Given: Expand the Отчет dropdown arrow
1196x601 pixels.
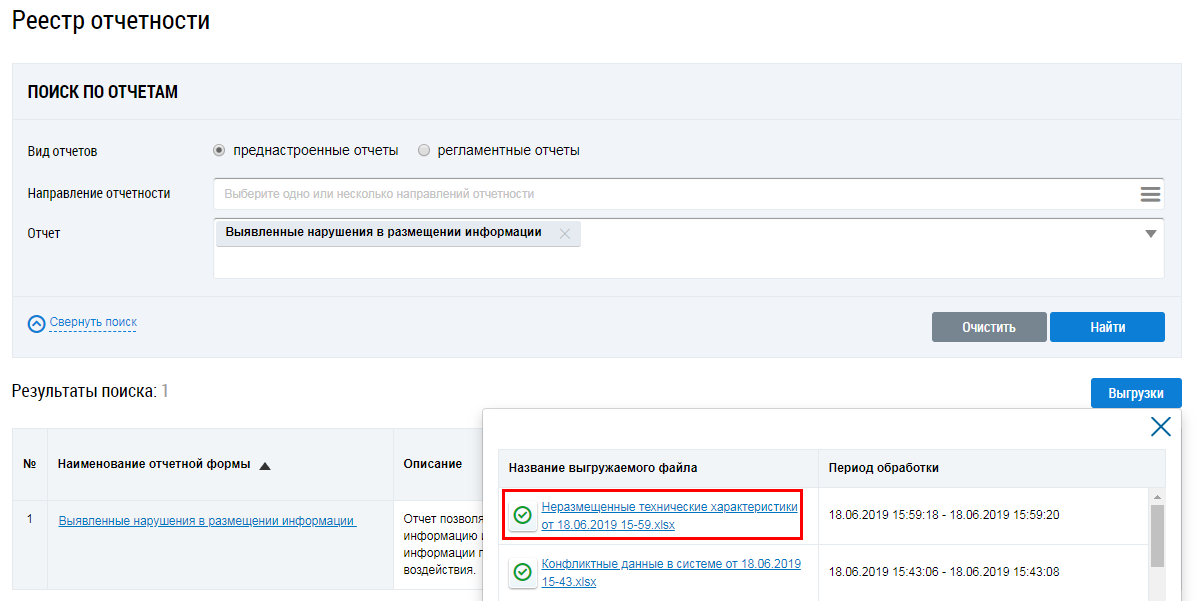Looking at the screenshot, I should pyautogui.click(x=1150, y=233).
